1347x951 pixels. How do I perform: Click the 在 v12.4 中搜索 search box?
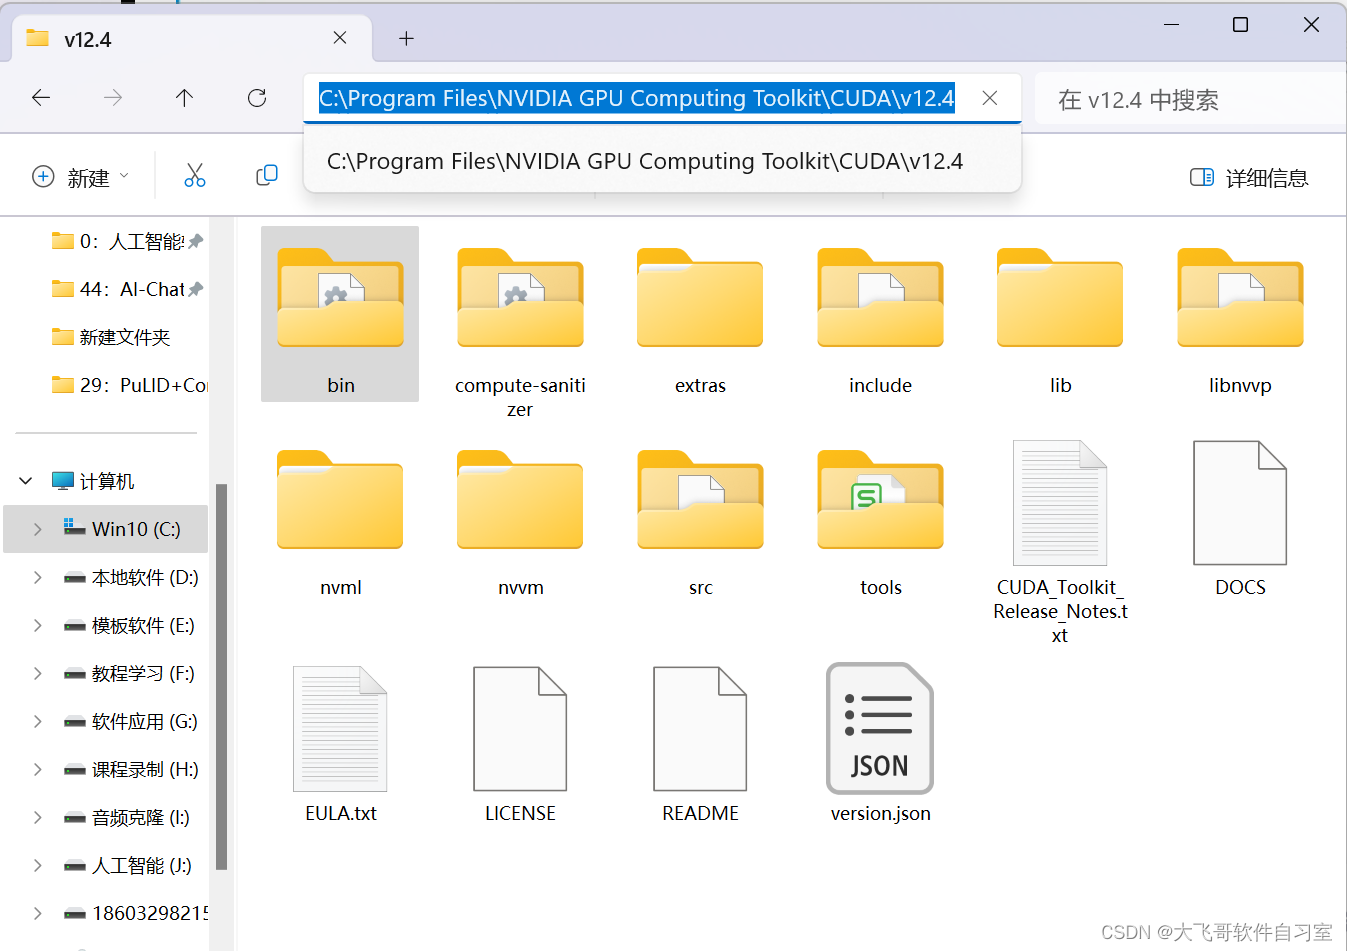(x=1190, y=99)
